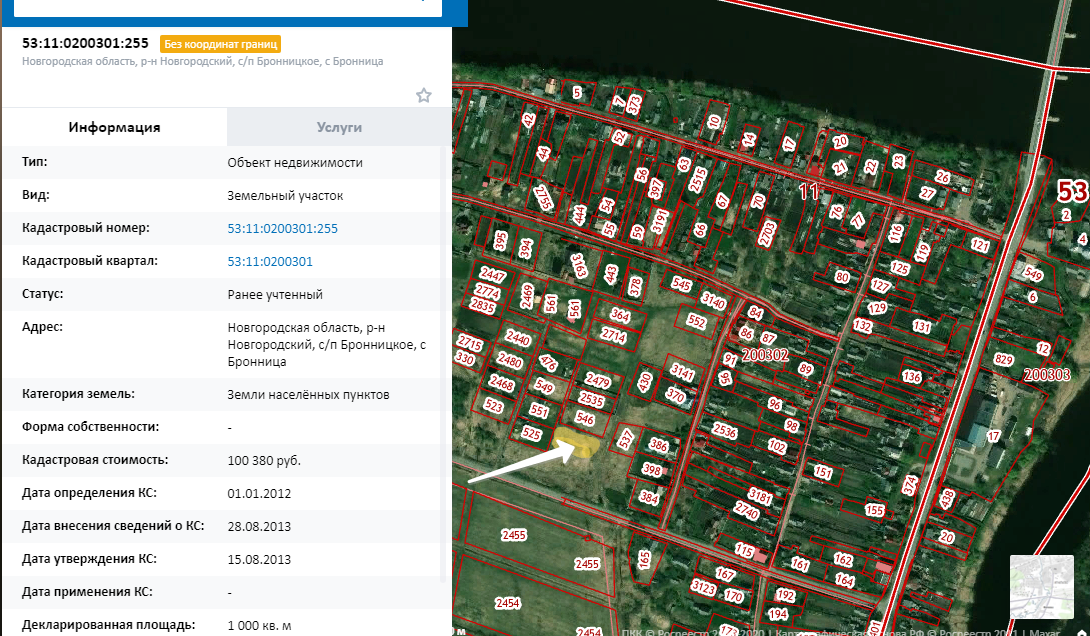Click quarter label 200303 on the map
This screenshot has width=1090, height=636.
click(x=1047, y=375)
